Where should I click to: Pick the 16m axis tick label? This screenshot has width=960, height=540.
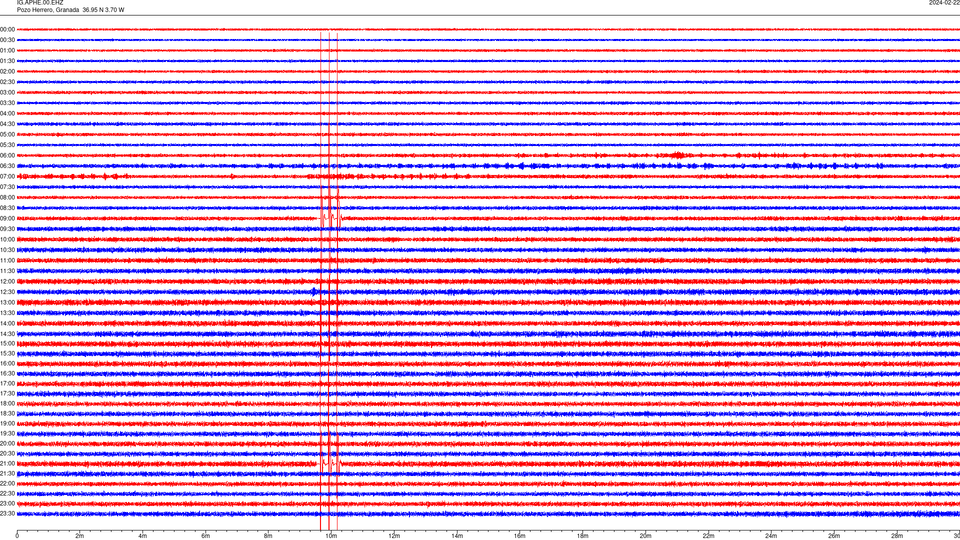coord(520,536)
